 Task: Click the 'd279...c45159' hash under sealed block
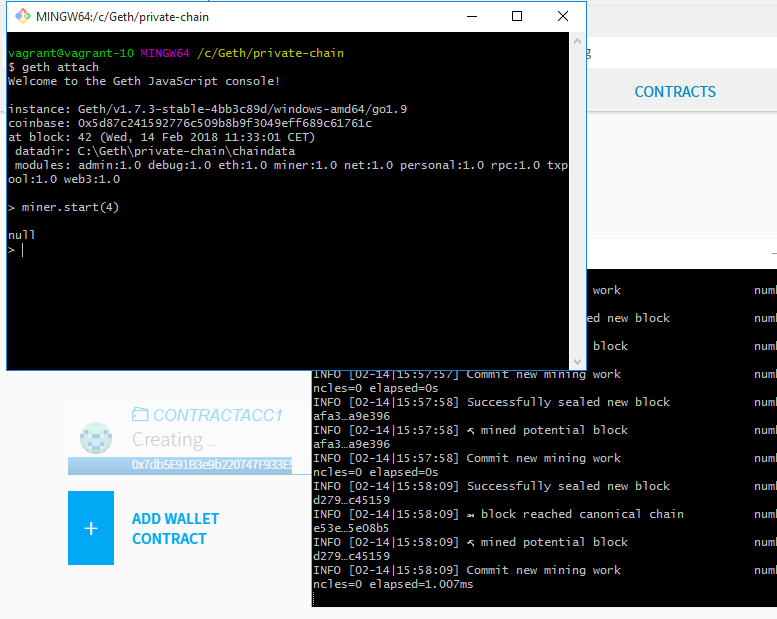click(x=351, y=500)
